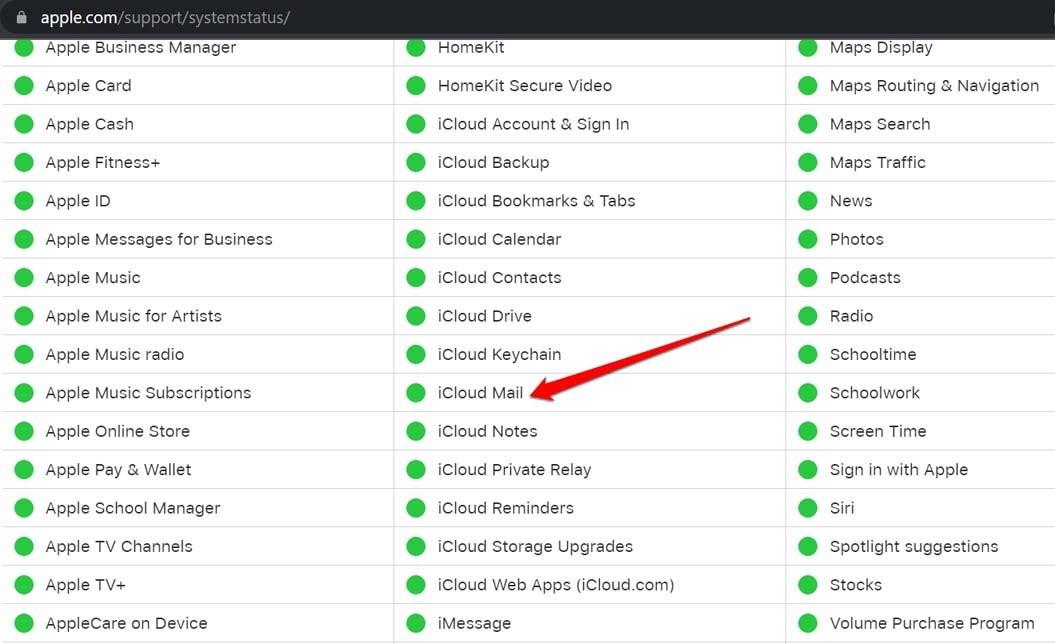Select the Apple Pay & Wallet entry
1055x644 pixels.
[x=118, y=470]
